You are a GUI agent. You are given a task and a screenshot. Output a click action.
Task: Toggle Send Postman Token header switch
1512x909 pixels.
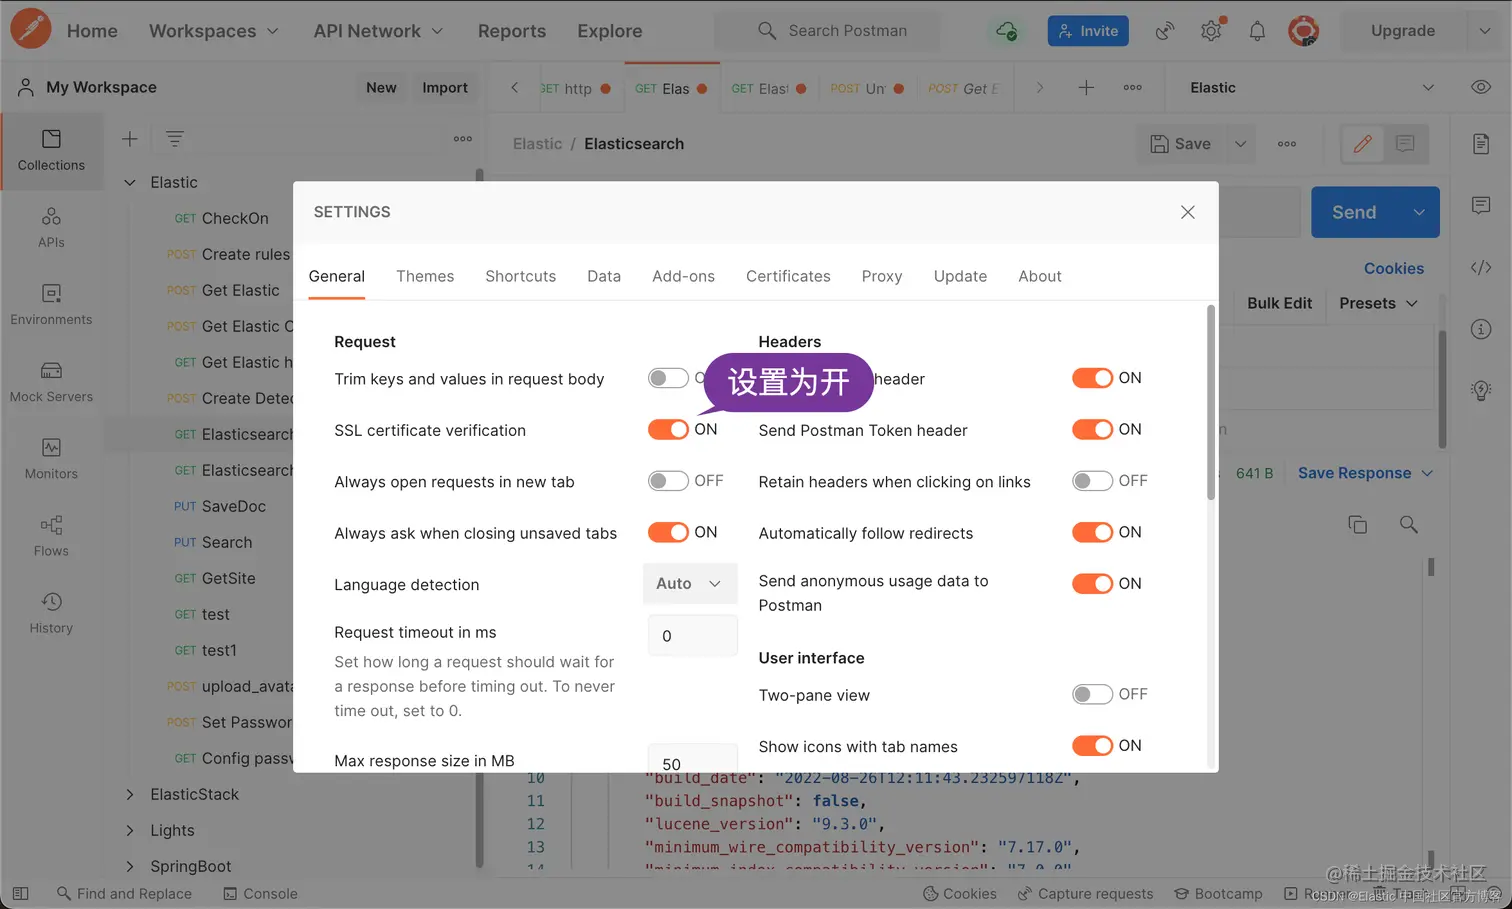pos(1092,429)
